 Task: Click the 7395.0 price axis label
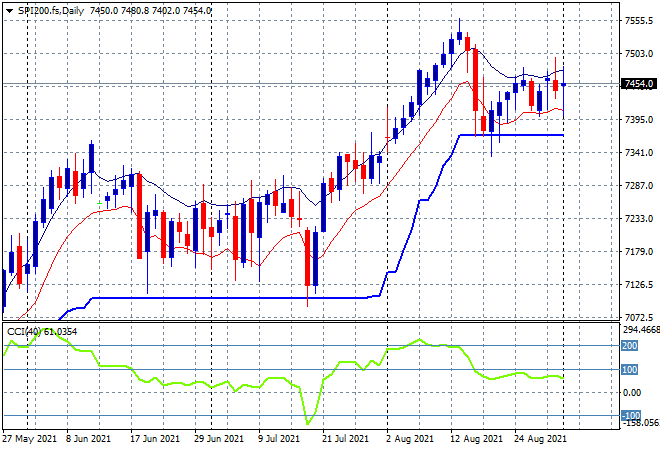(639, 120)
